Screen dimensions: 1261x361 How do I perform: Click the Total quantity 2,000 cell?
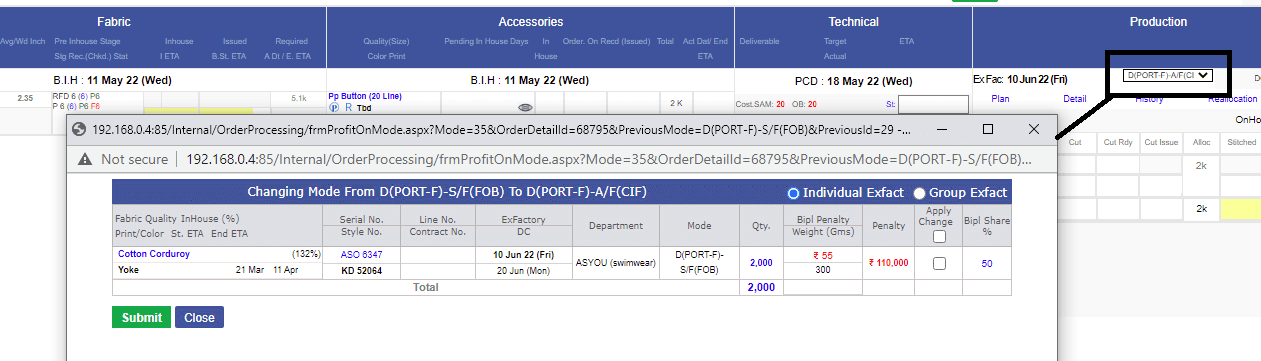tap(760, 287)
